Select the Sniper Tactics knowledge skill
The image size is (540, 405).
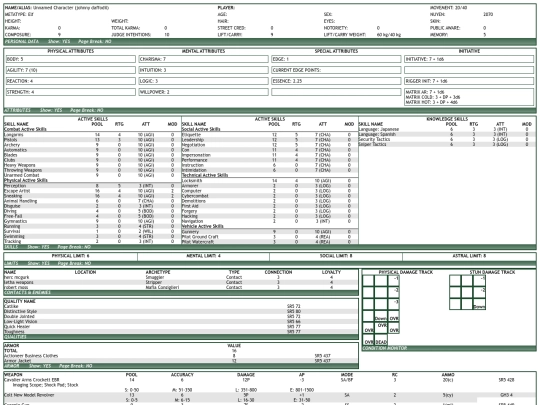[447, 144]
